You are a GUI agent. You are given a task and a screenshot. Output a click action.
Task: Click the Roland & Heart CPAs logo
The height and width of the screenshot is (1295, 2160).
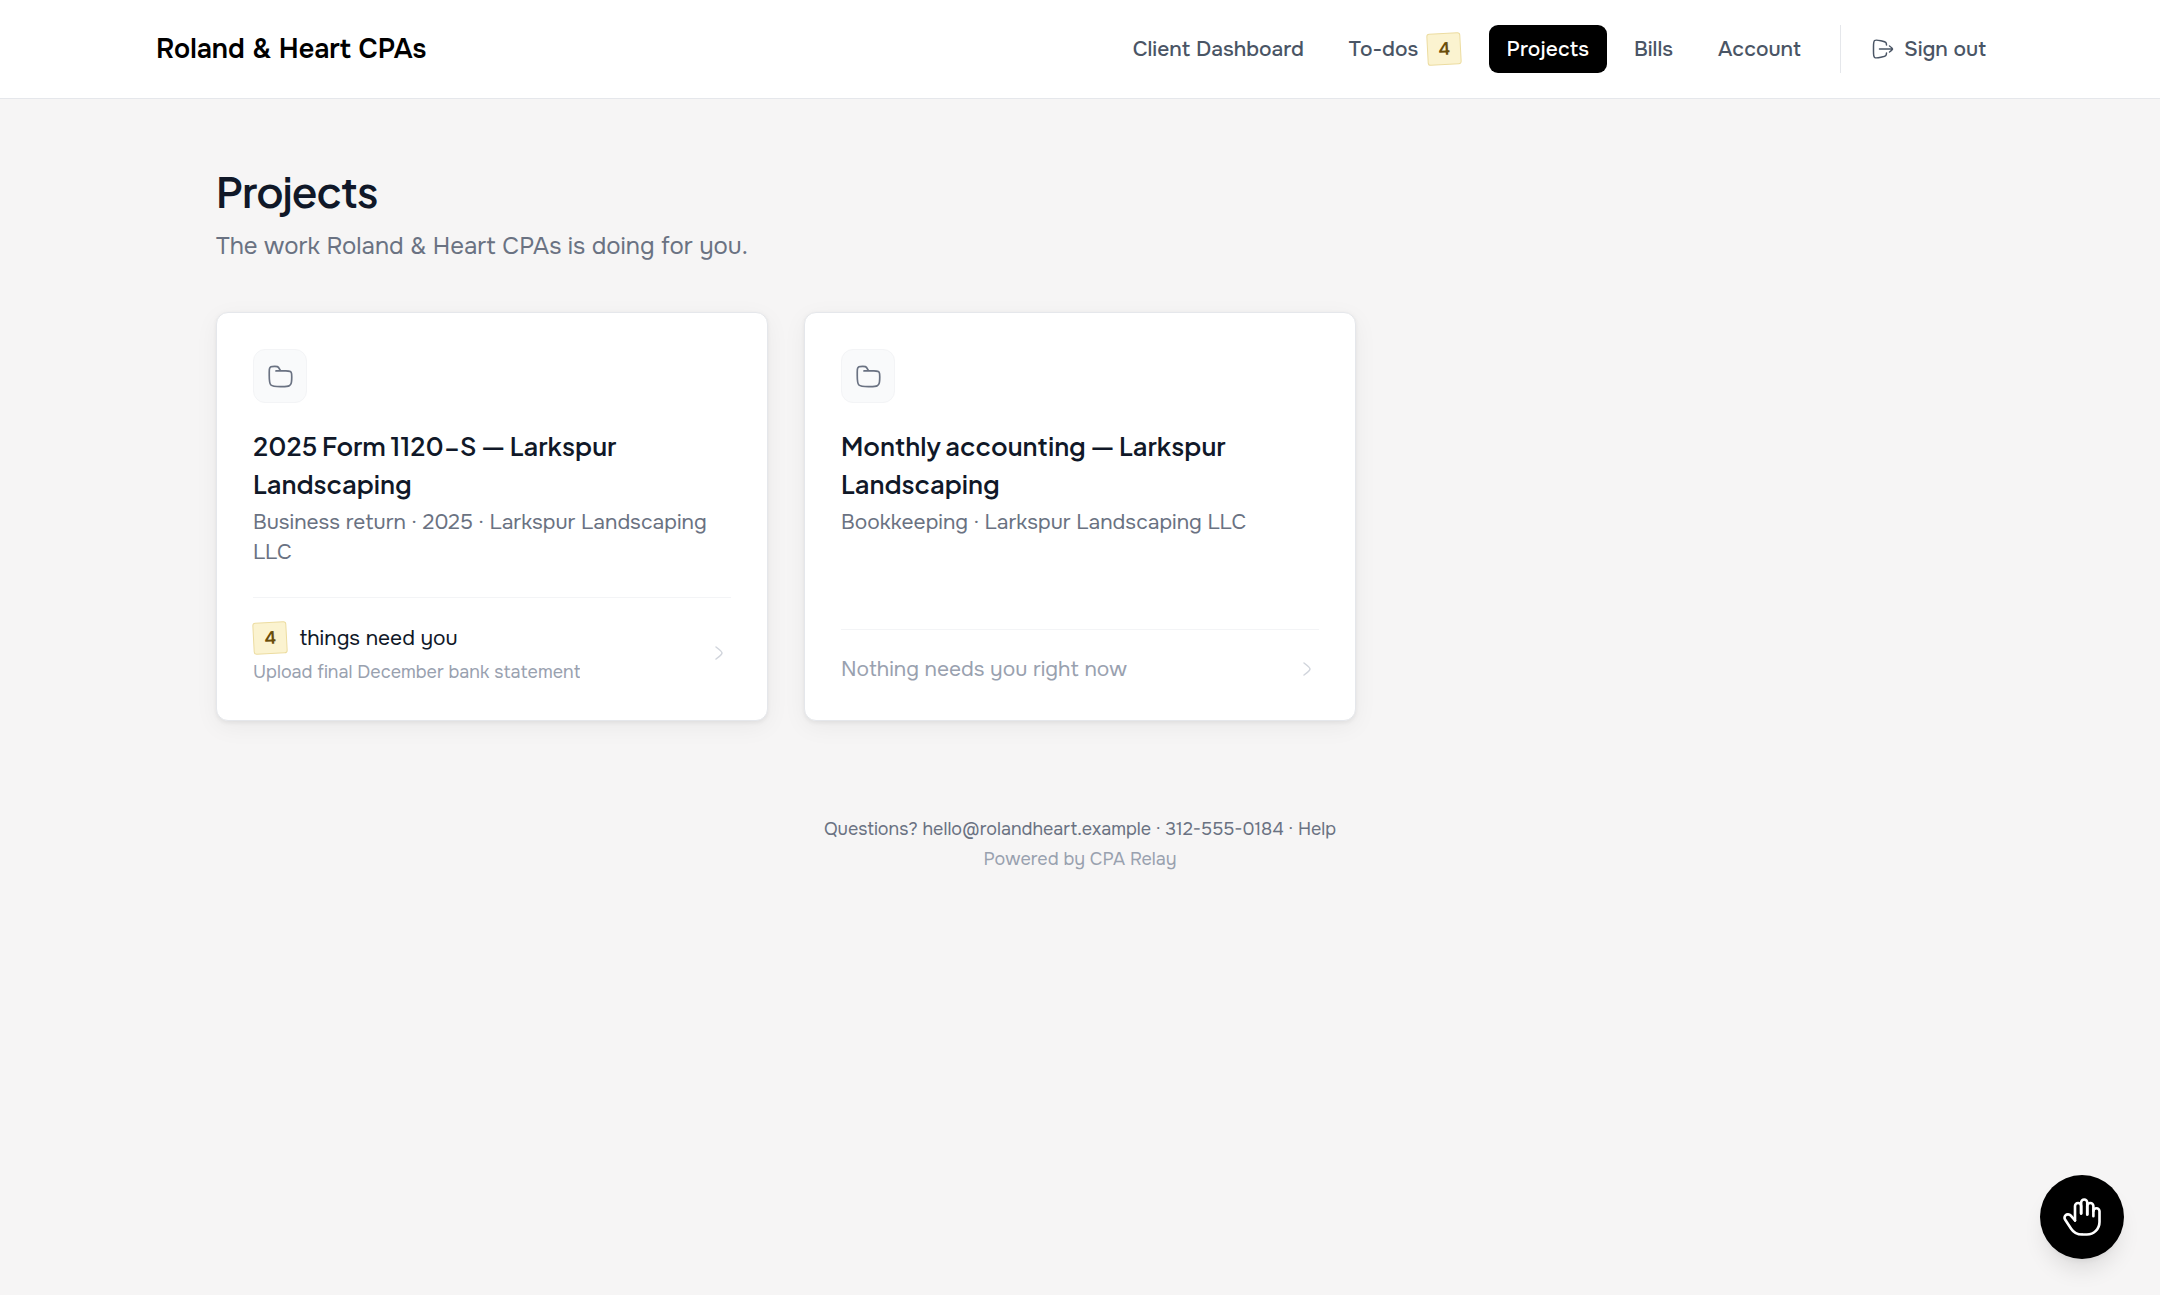point(291,49)
